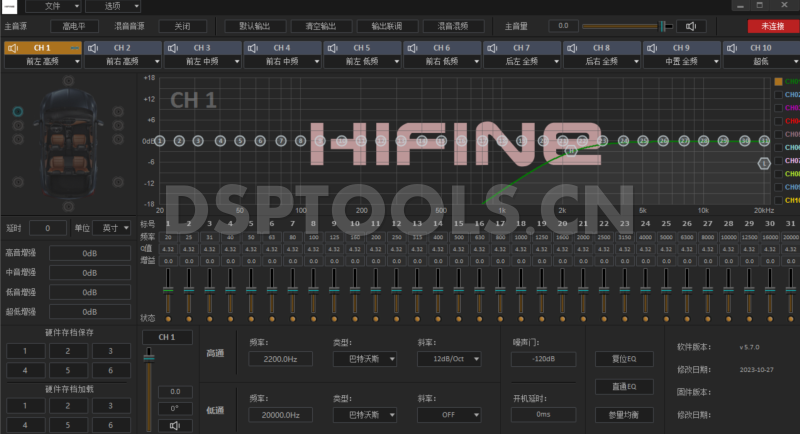Click the 复位EQ button
Screen dimensions: 800x434
click(624, 359)
